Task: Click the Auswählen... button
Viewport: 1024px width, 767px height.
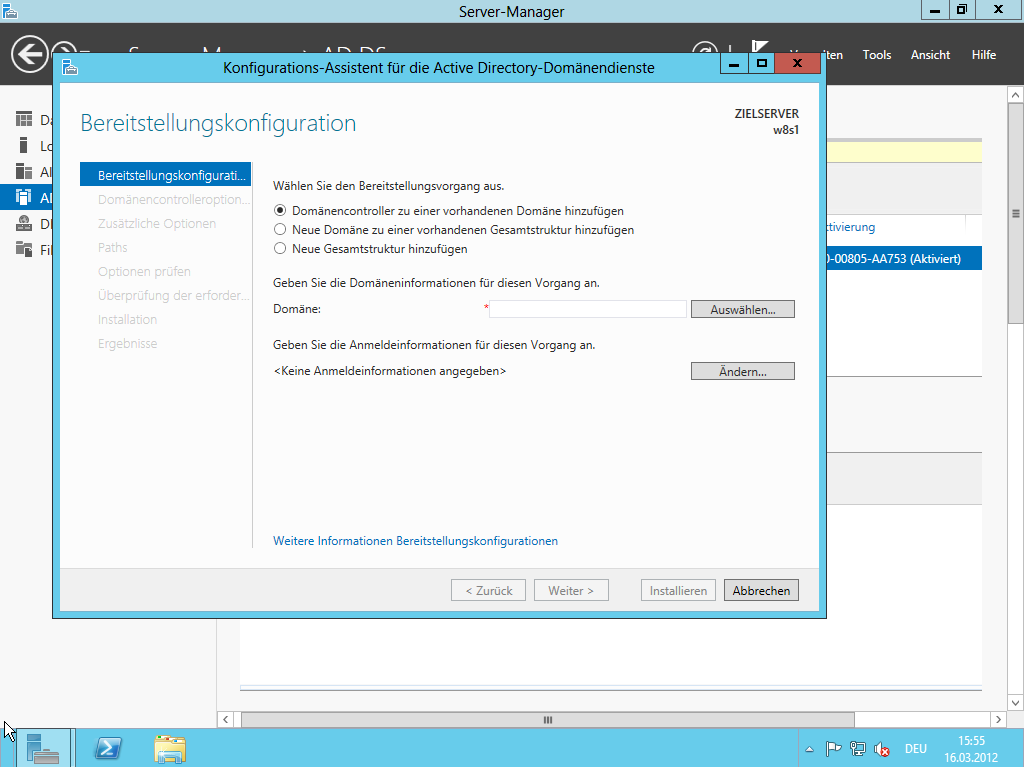Action: (742, 310)
